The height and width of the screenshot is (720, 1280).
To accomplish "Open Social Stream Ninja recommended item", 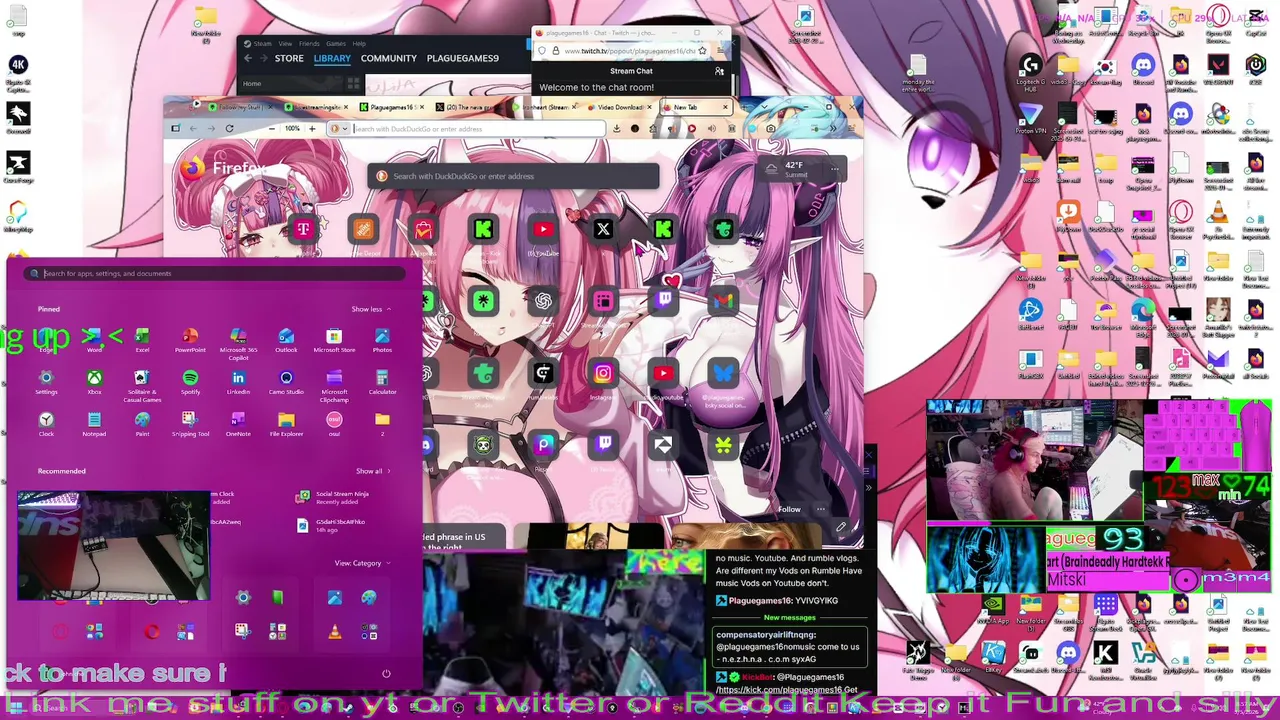I will pos(333,496).
